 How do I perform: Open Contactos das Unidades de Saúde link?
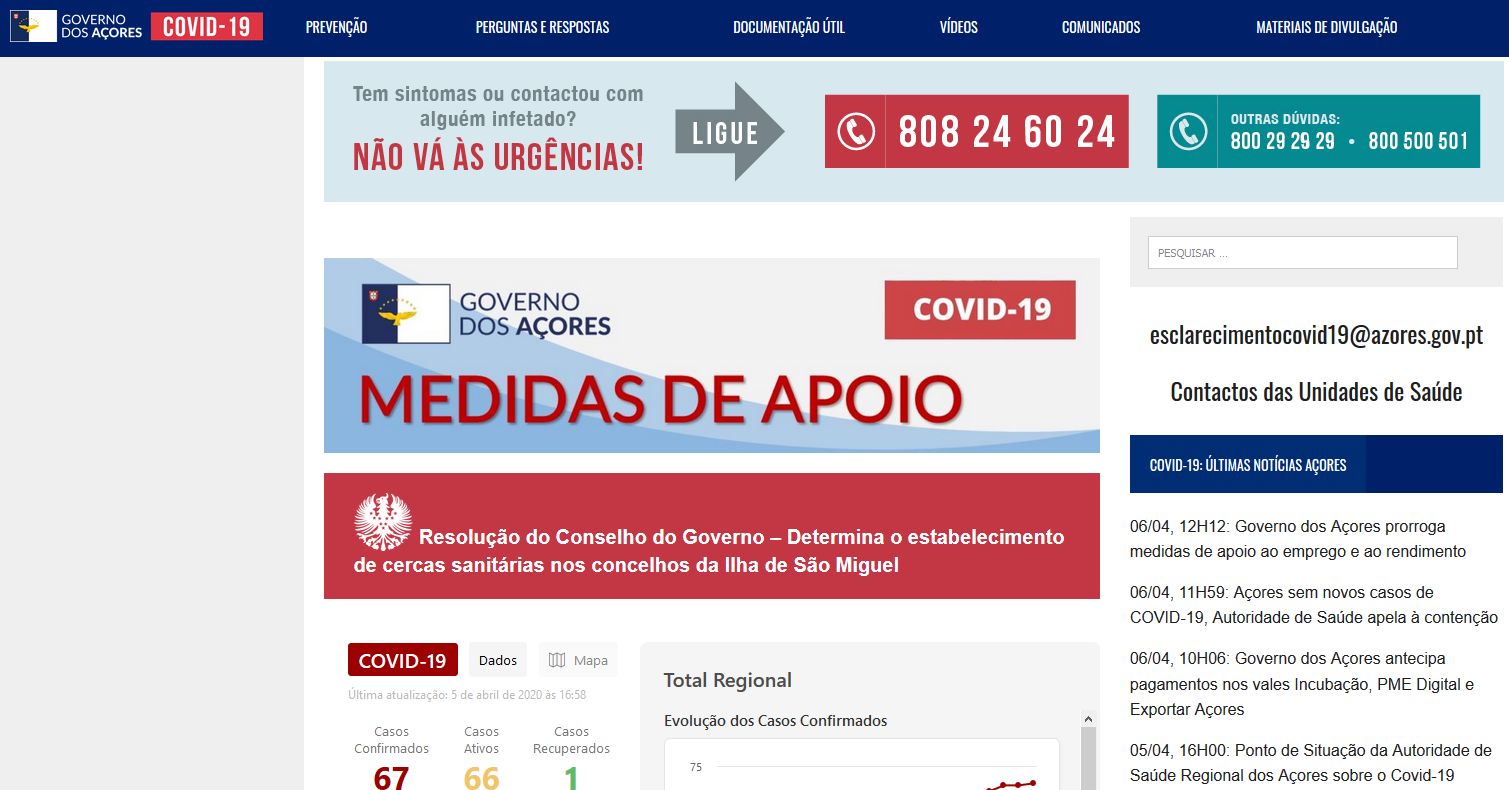1316,391
